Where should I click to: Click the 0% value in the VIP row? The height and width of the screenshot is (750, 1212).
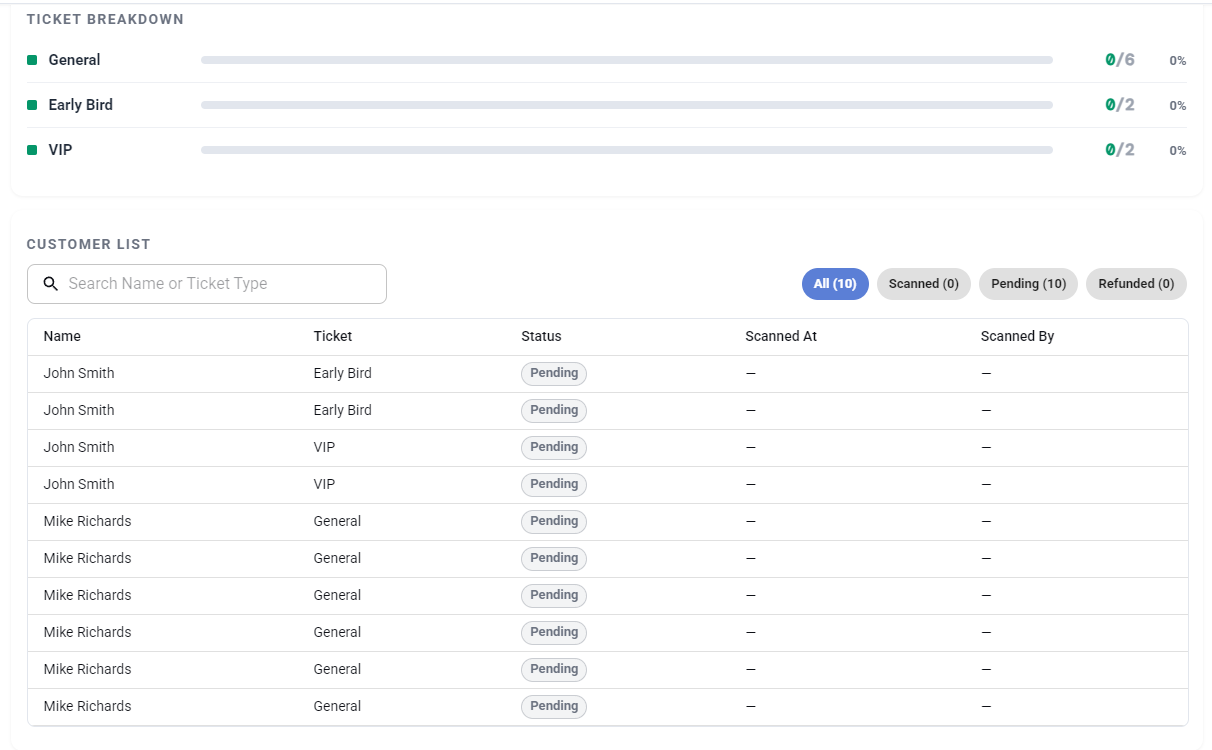[1178, 151]
